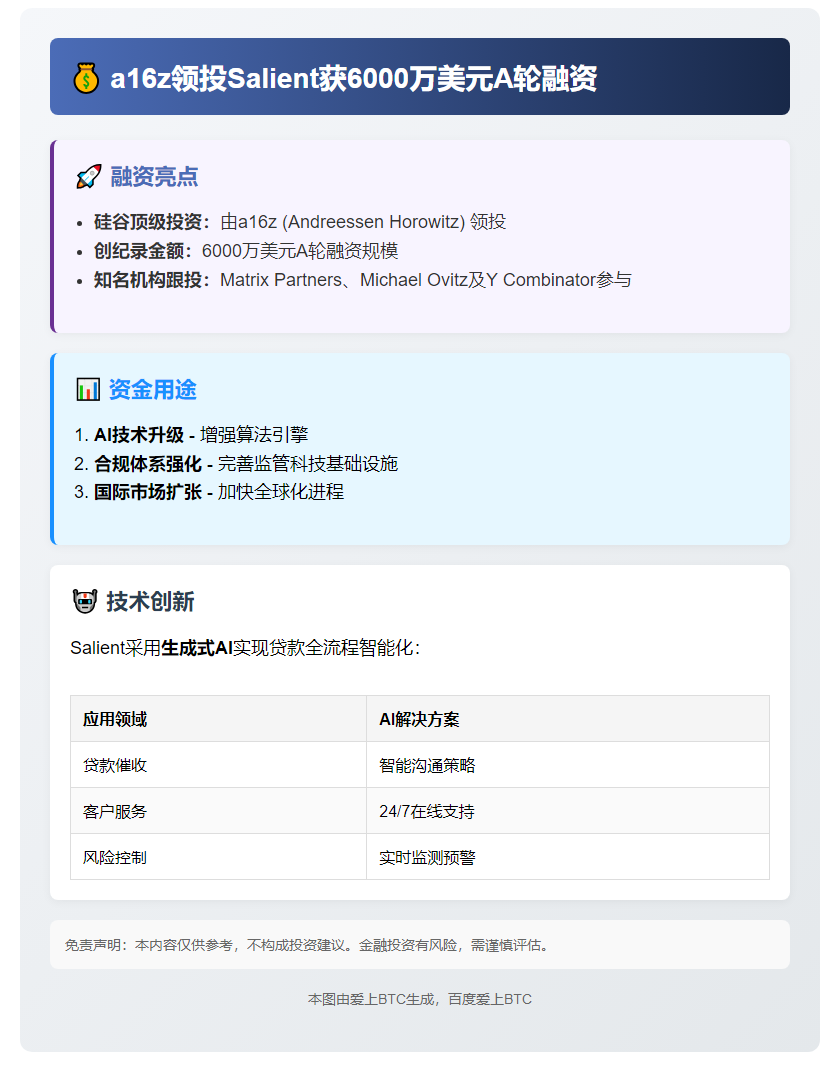Image resolution: width=840 pixels, height=1084 pixels.
Task: Click table cell 风险控制
Action: click(218, 857)
